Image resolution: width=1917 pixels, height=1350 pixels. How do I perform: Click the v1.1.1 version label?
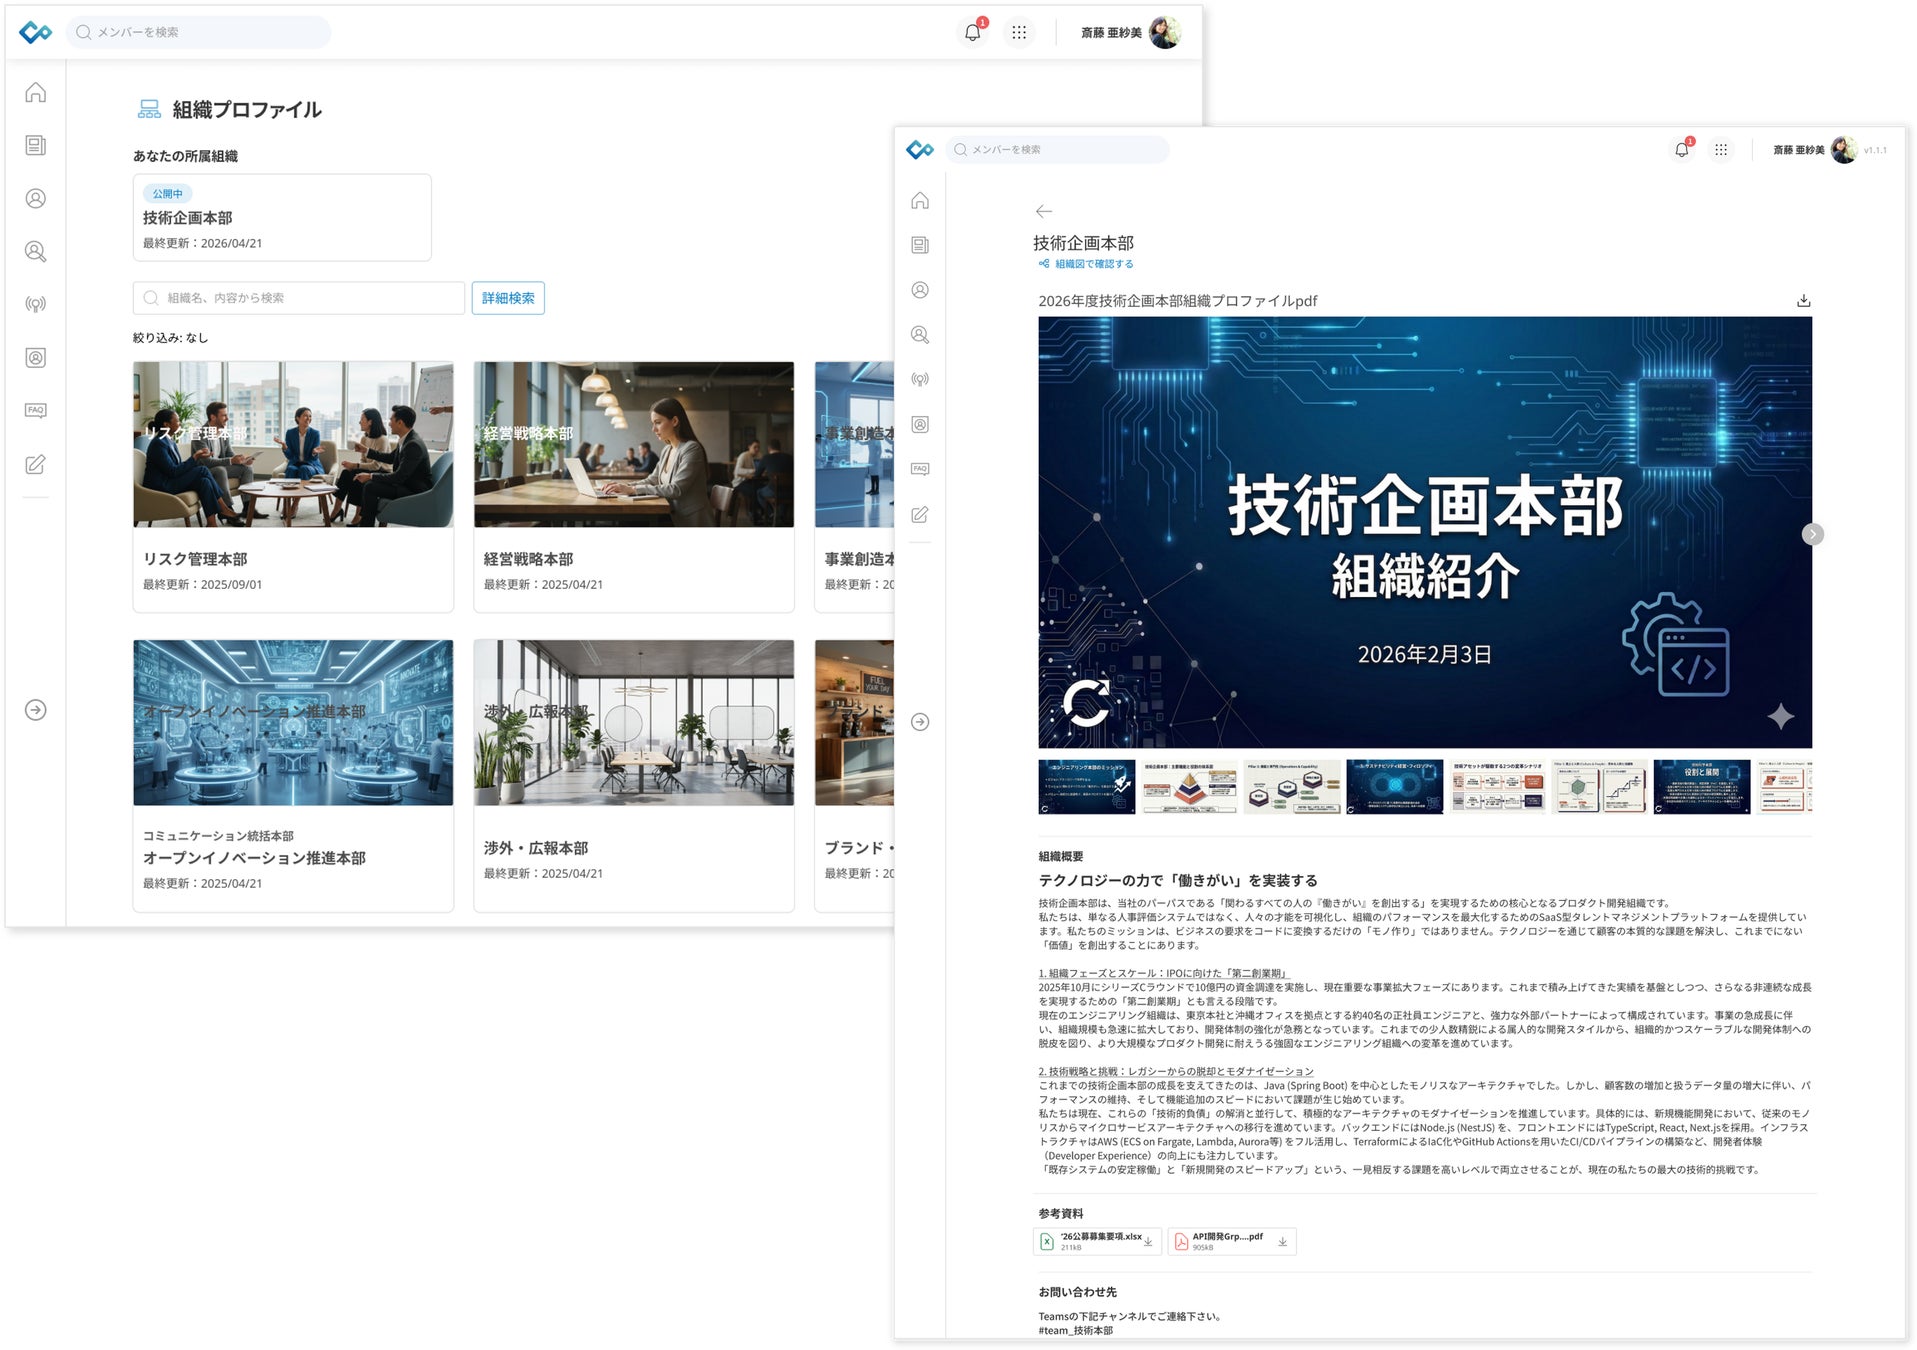(x=1875, y=151)
